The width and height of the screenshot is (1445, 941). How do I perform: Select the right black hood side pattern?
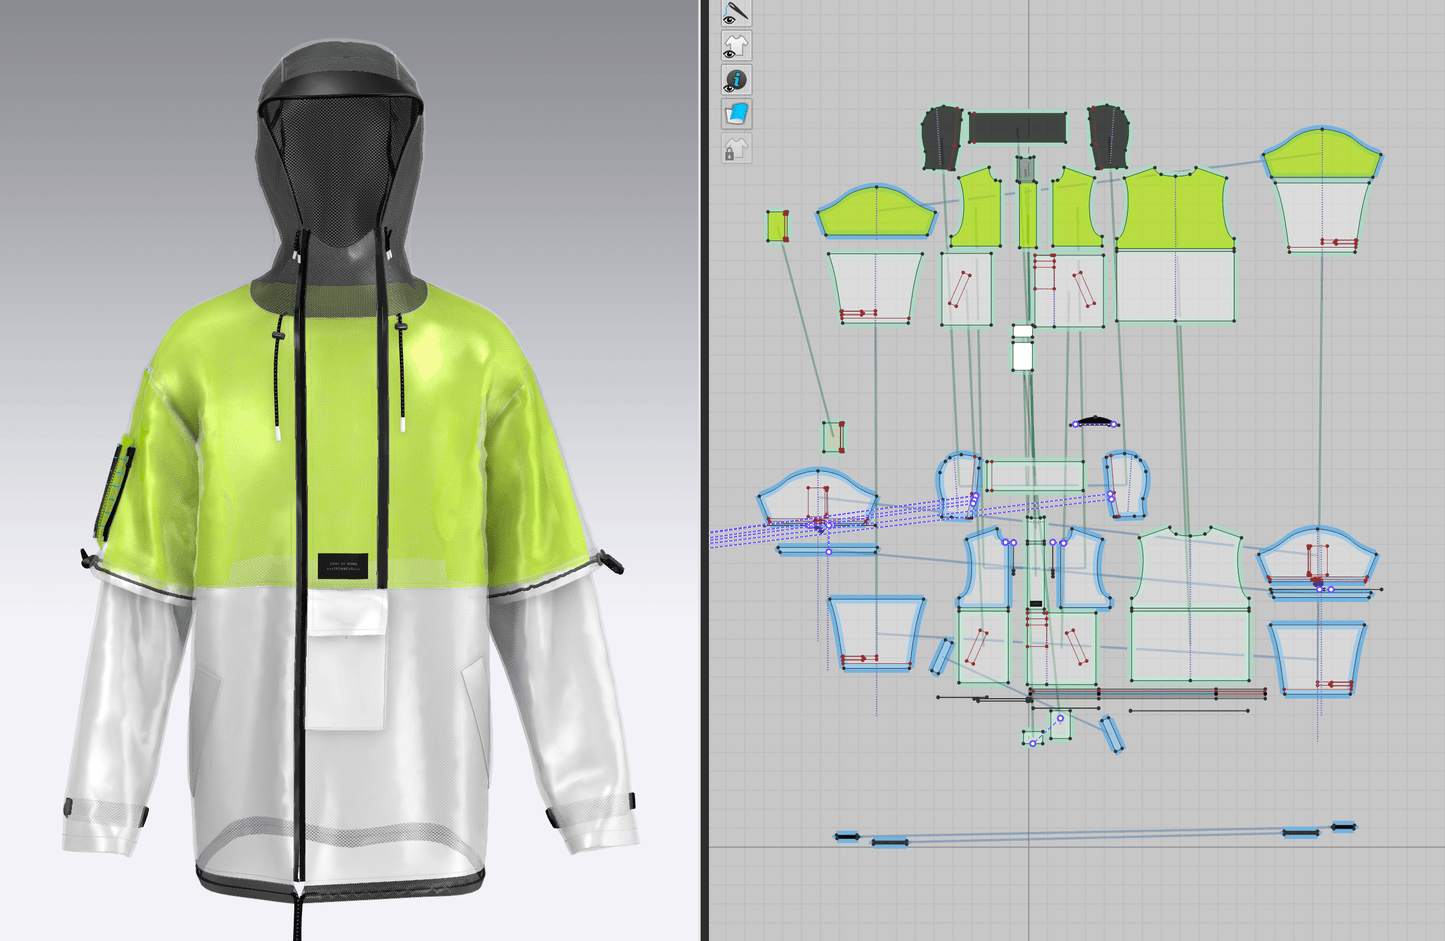tap(1108, 136)
